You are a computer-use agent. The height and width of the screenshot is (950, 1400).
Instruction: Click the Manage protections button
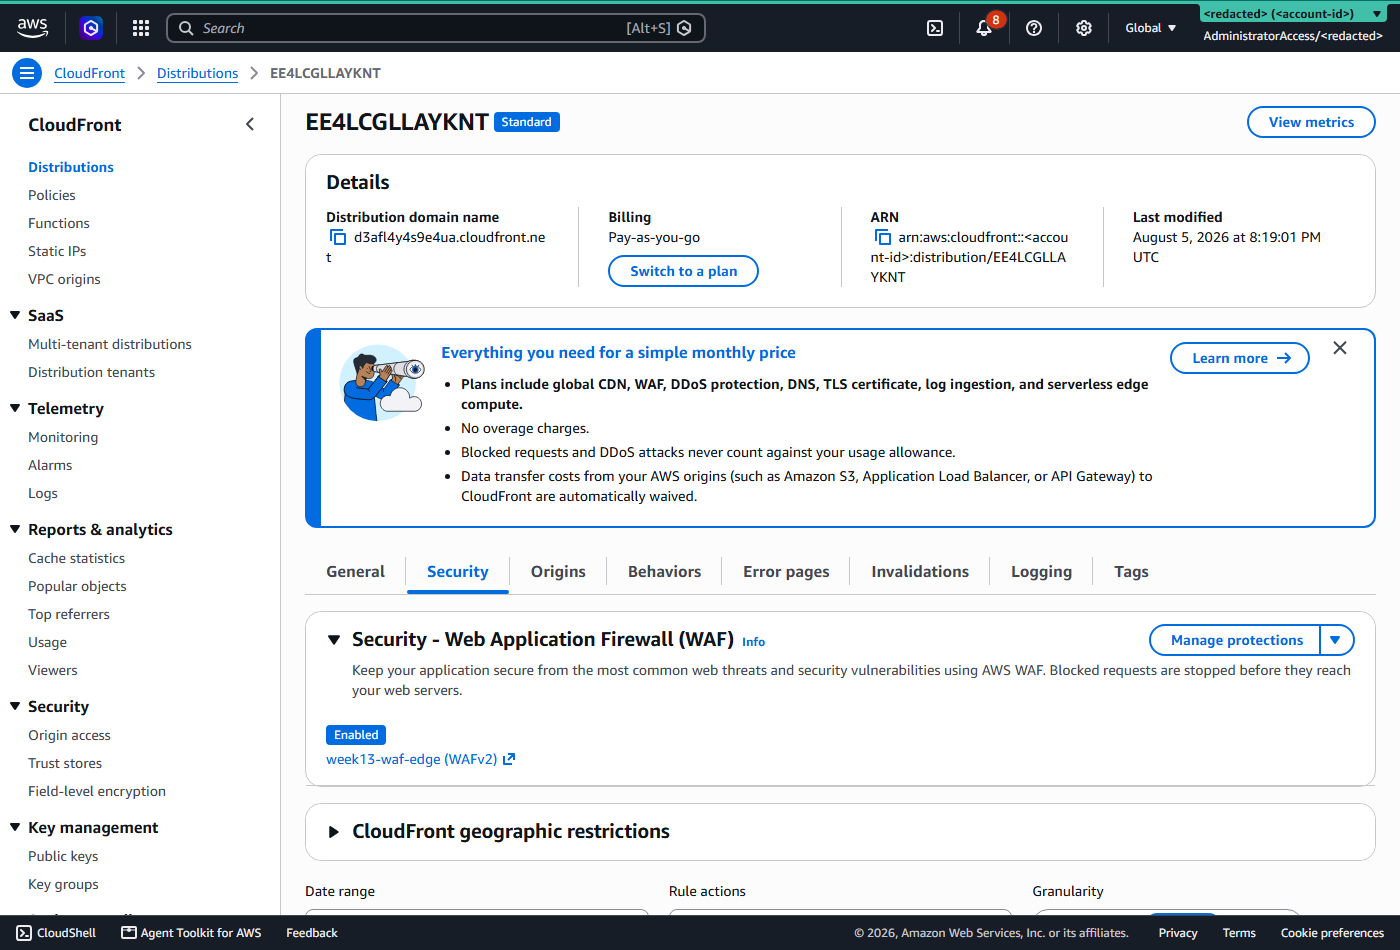[x=1236, y=640]
